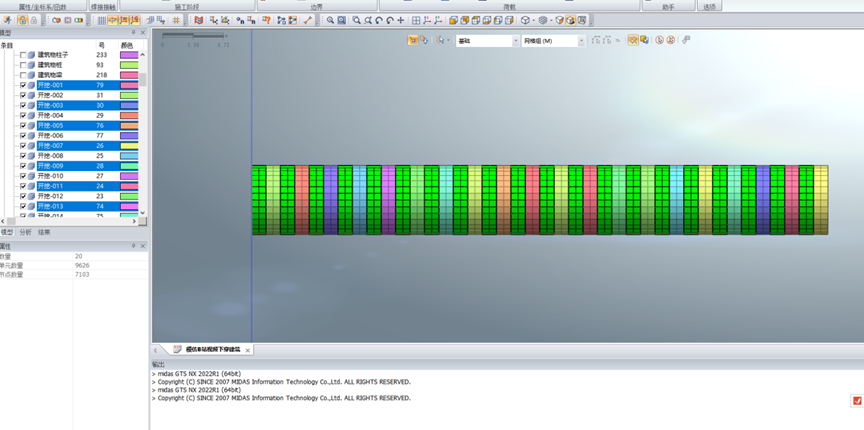The width and height of the screenshot is (864, 430).
Task: Click the gray unlocked padlock icon
Action: click(34, 20)
